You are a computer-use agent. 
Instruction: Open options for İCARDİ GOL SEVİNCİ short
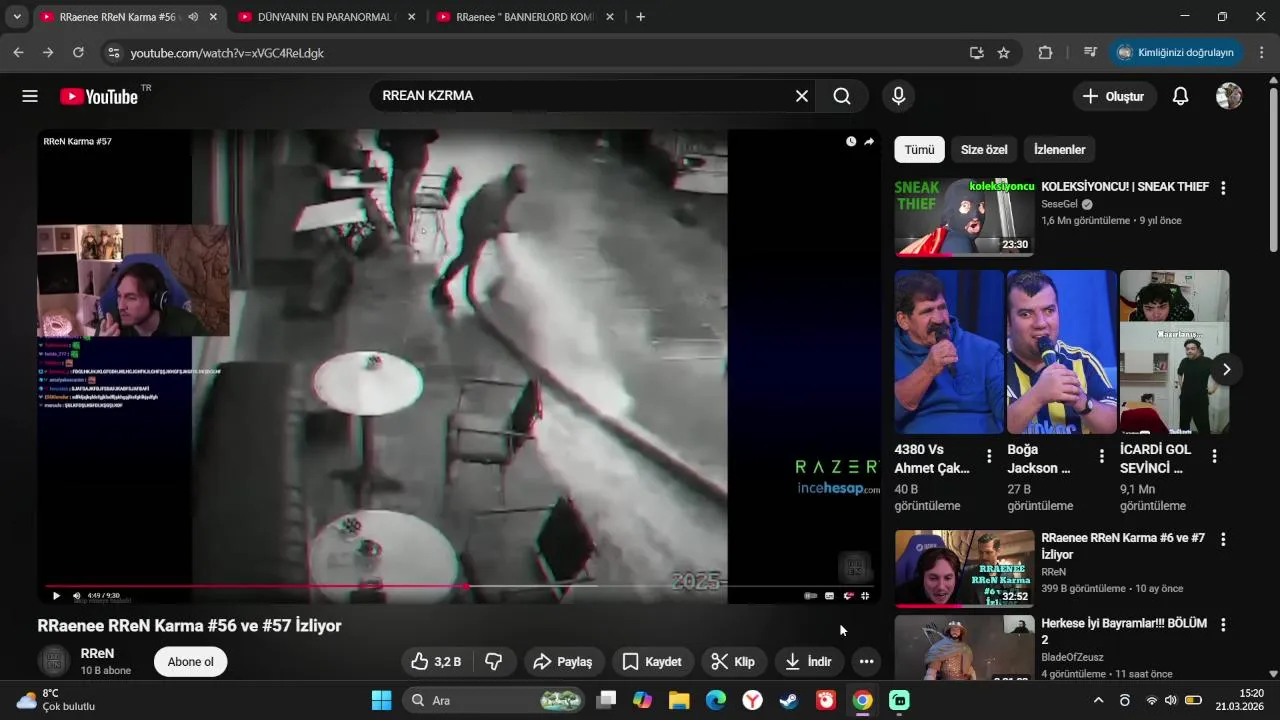point(1214,456)
